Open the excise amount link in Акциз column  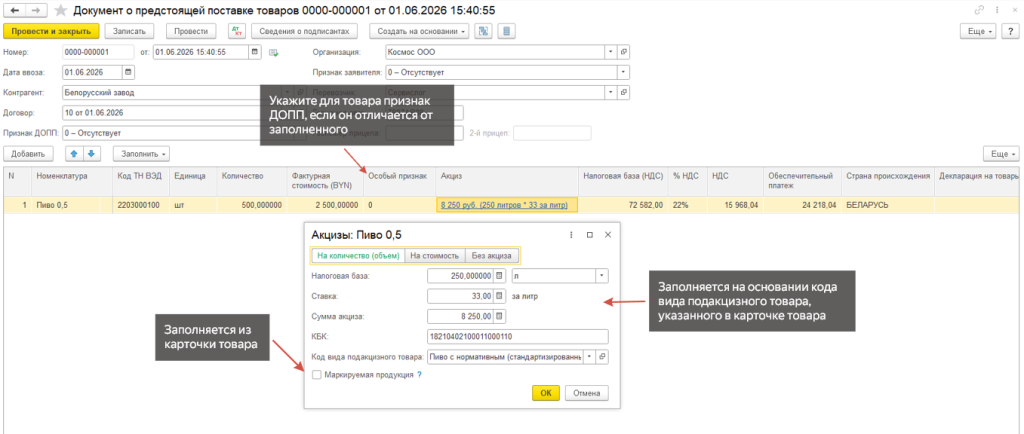point(505,205)
